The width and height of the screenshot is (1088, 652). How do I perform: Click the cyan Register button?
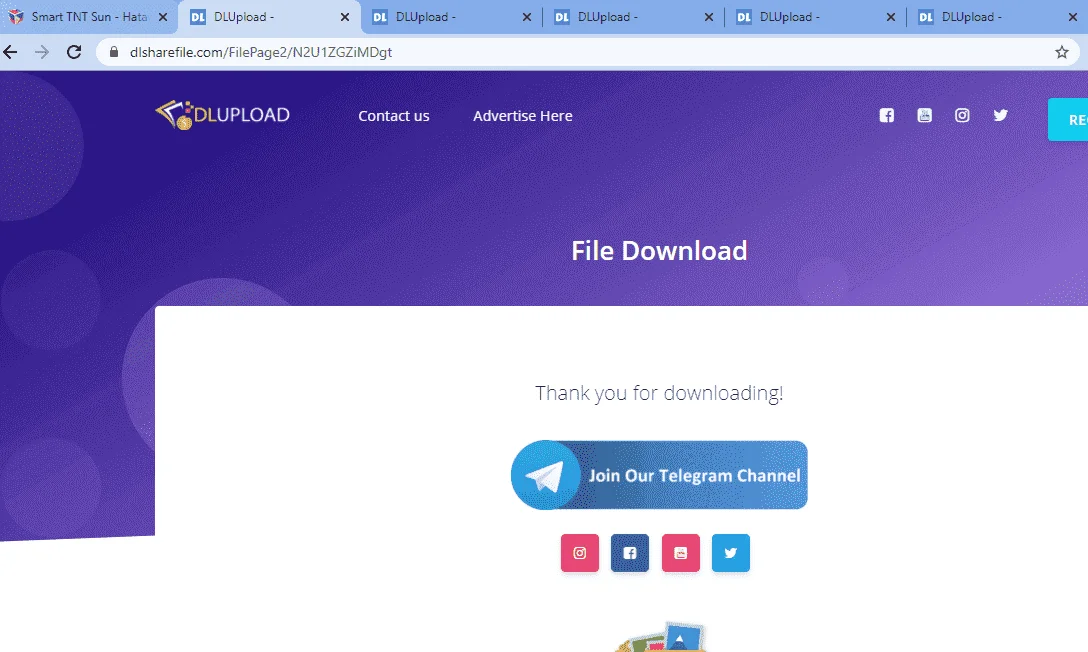click(x=1068, y=119)
